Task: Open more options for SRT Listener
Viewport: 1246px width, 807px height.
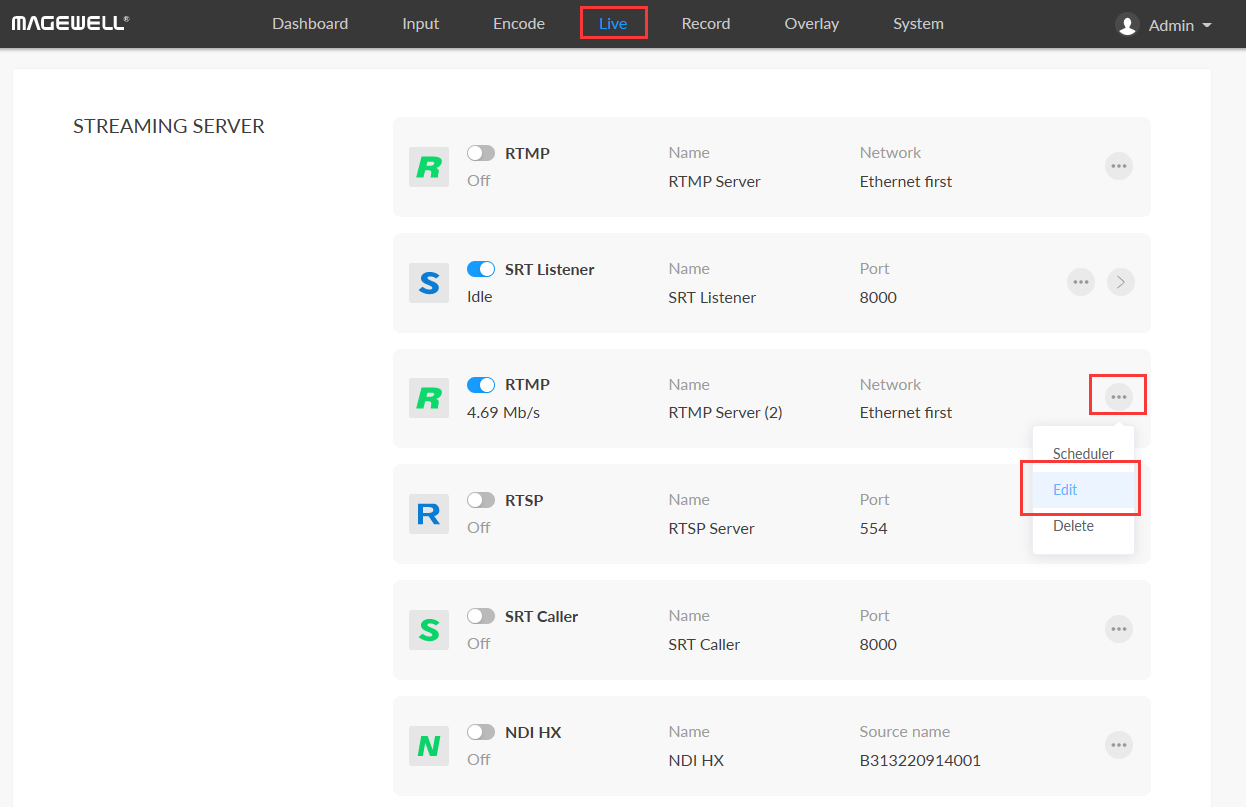Action: (x=1081, y=282)
